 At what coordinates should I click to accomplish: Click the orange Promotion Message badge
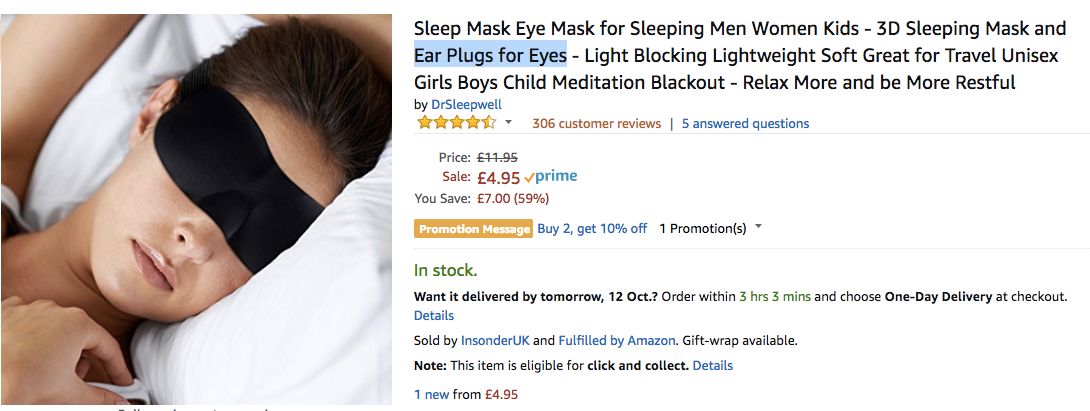pos(473,229)
